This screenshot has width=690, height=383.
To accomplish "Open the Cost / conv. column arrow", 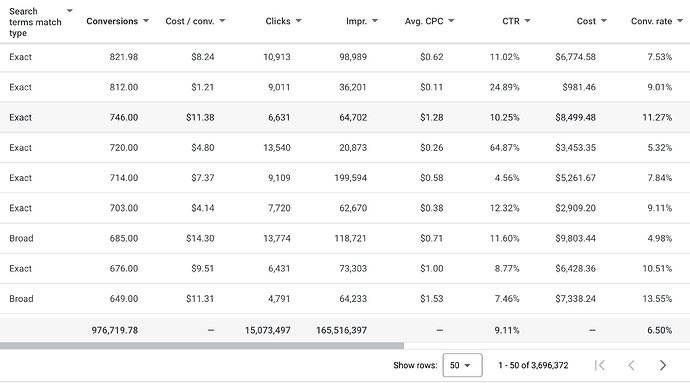I will (x=222, y=21).
